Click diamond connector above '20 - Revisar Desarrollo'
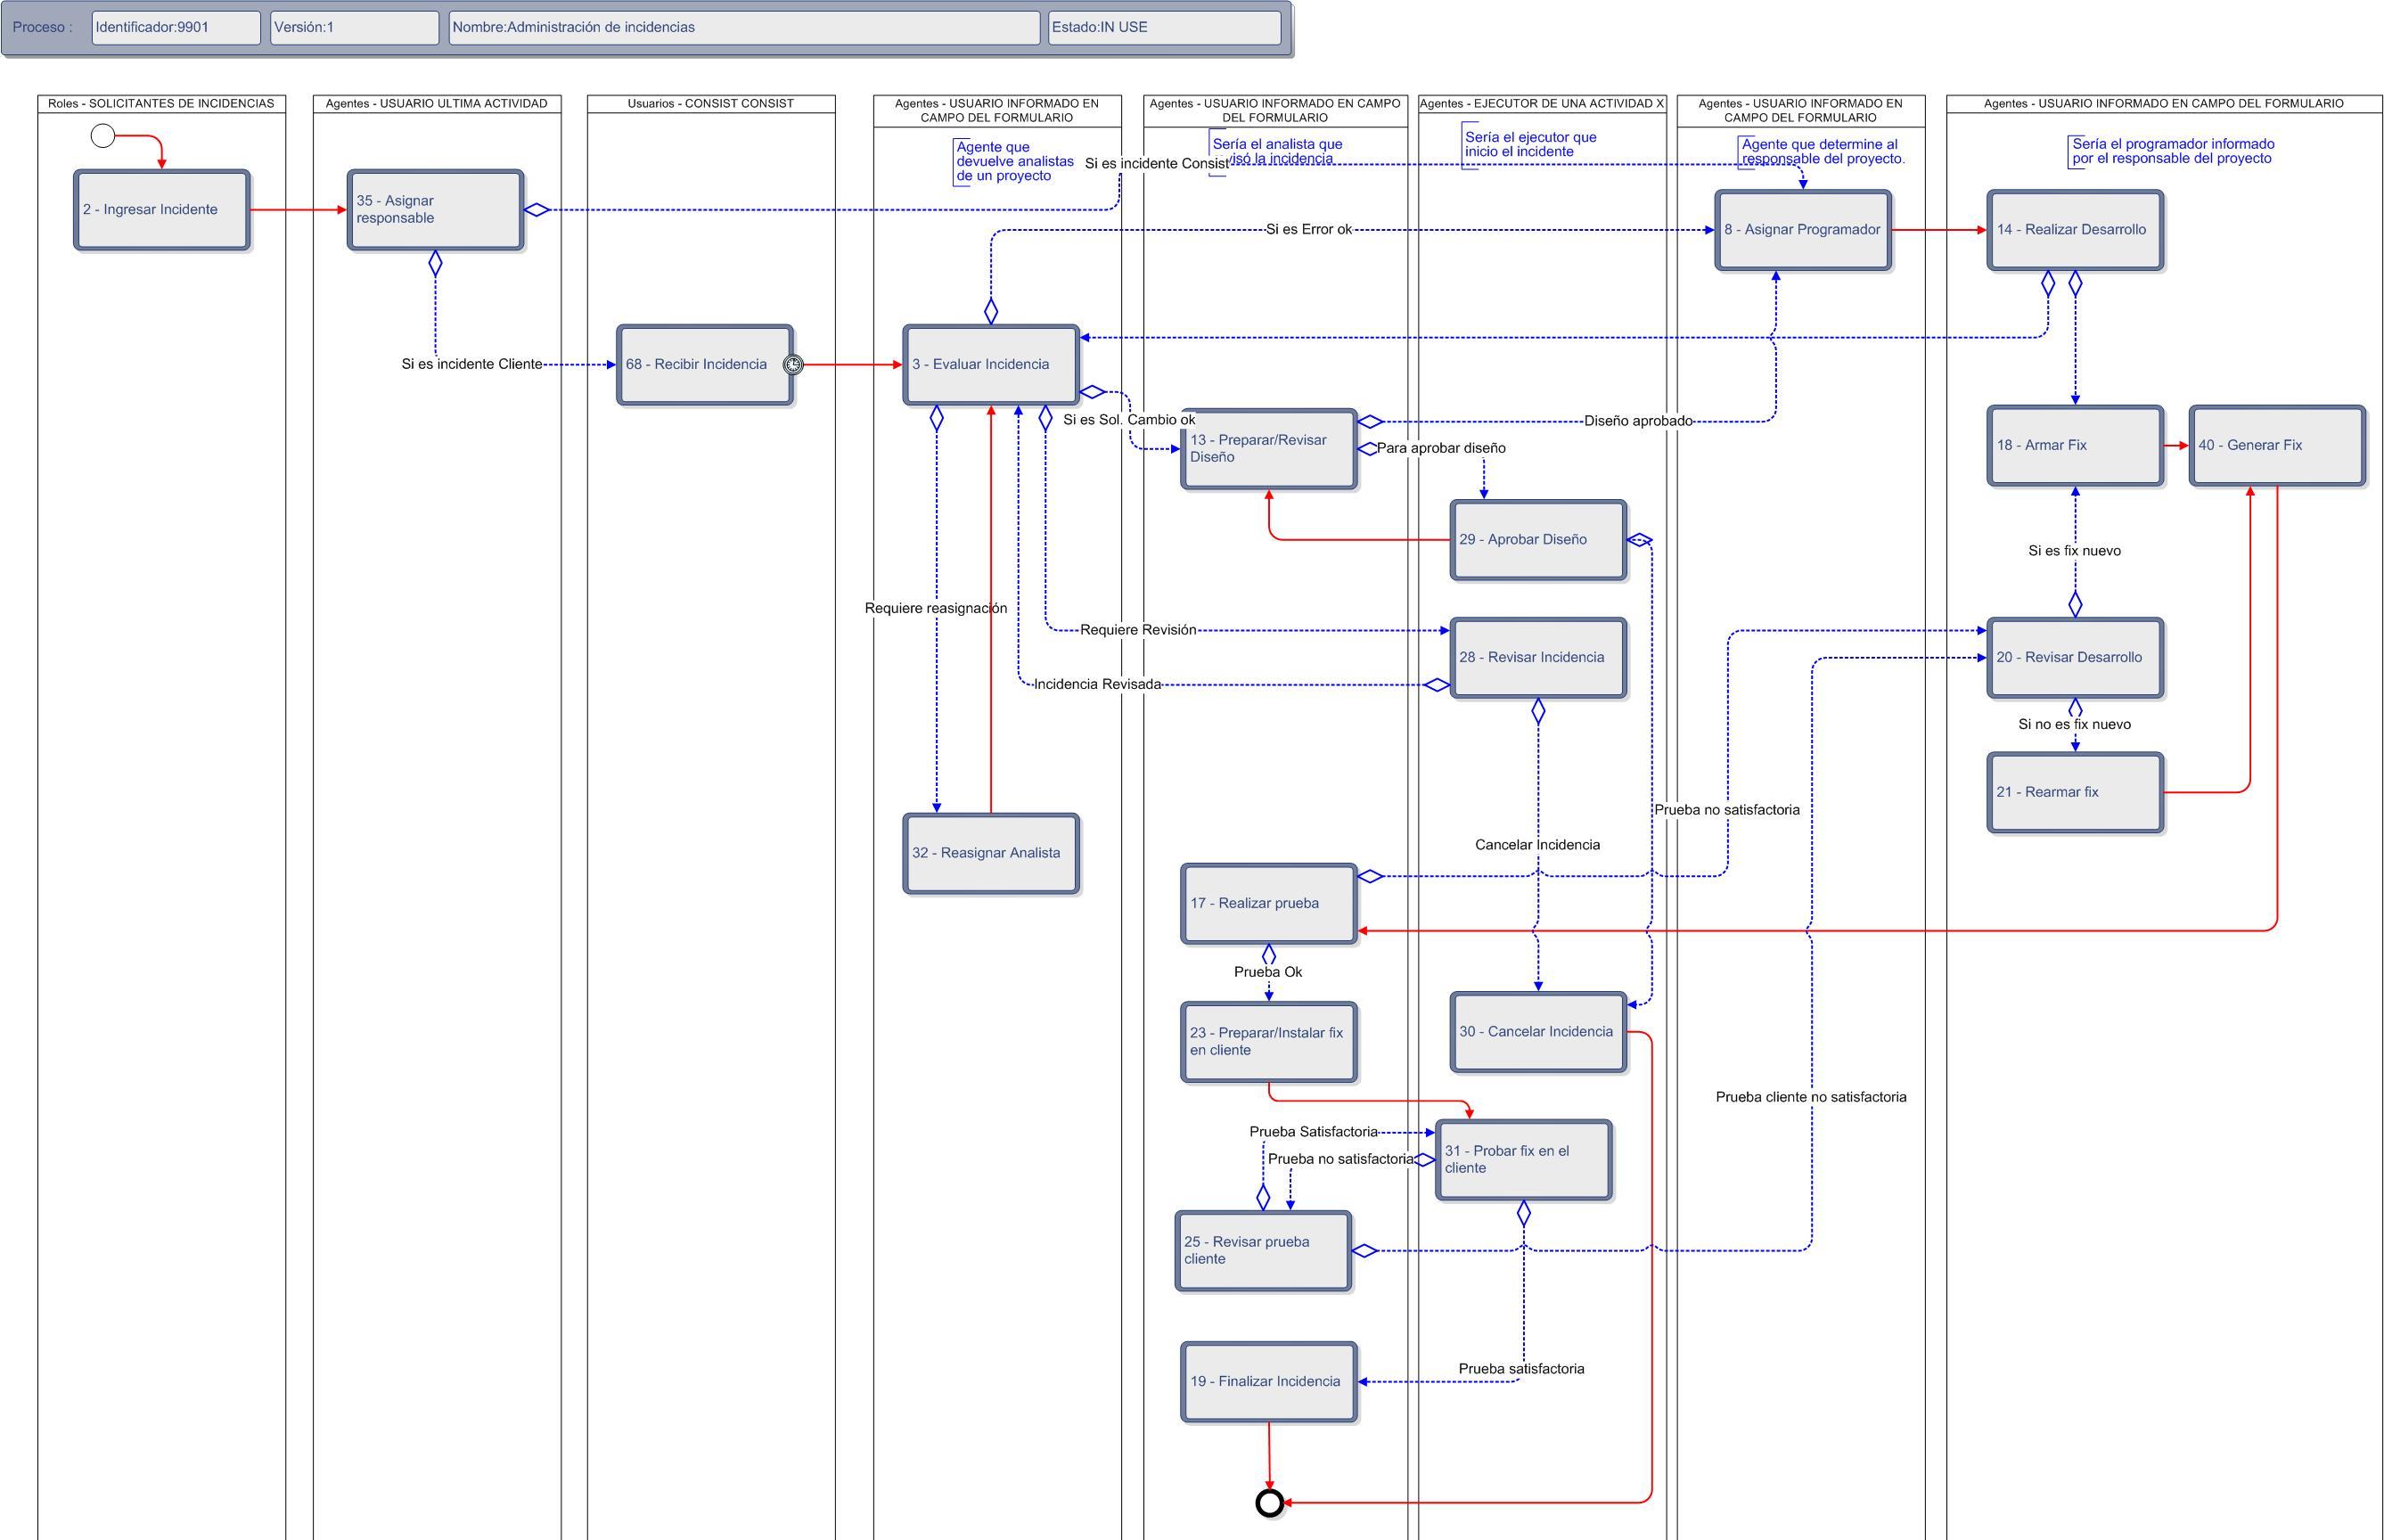 coord(2075,604)
